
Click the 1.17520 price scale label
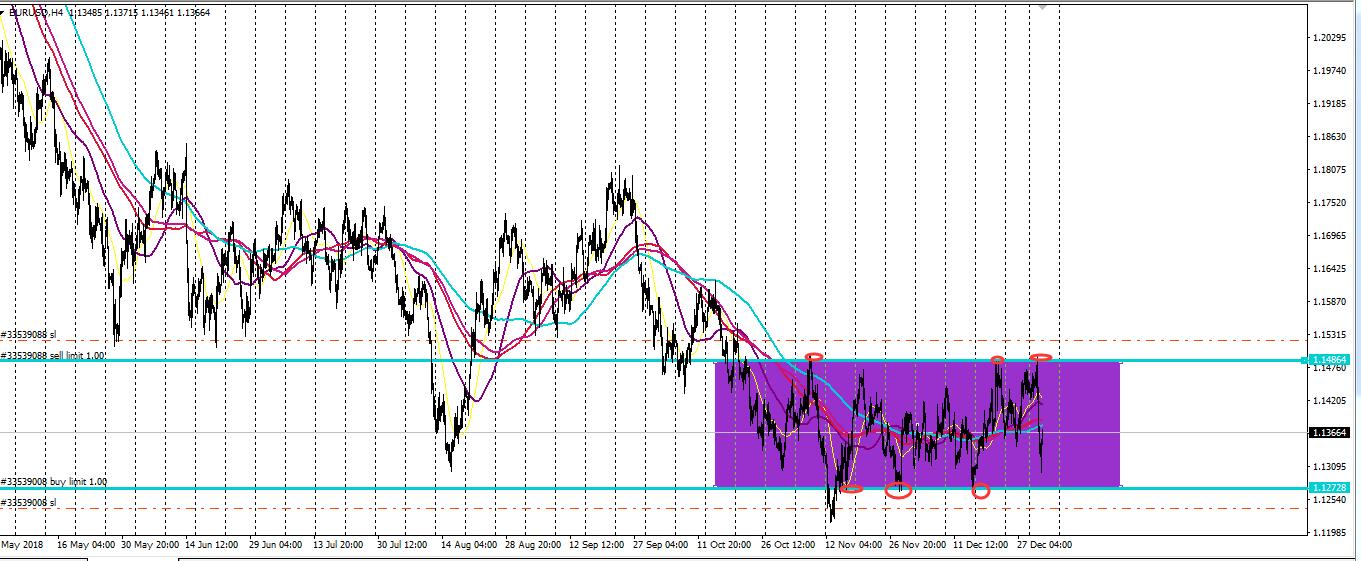click(1329, 203)
